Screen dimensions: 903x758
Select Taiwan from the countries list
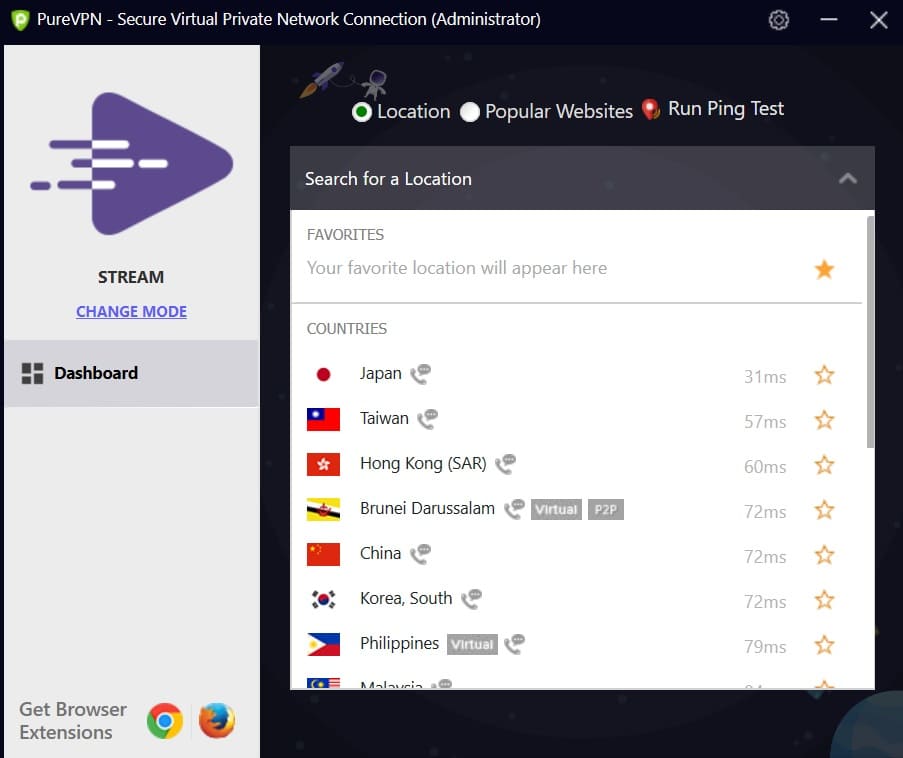[x=384, y=419]
